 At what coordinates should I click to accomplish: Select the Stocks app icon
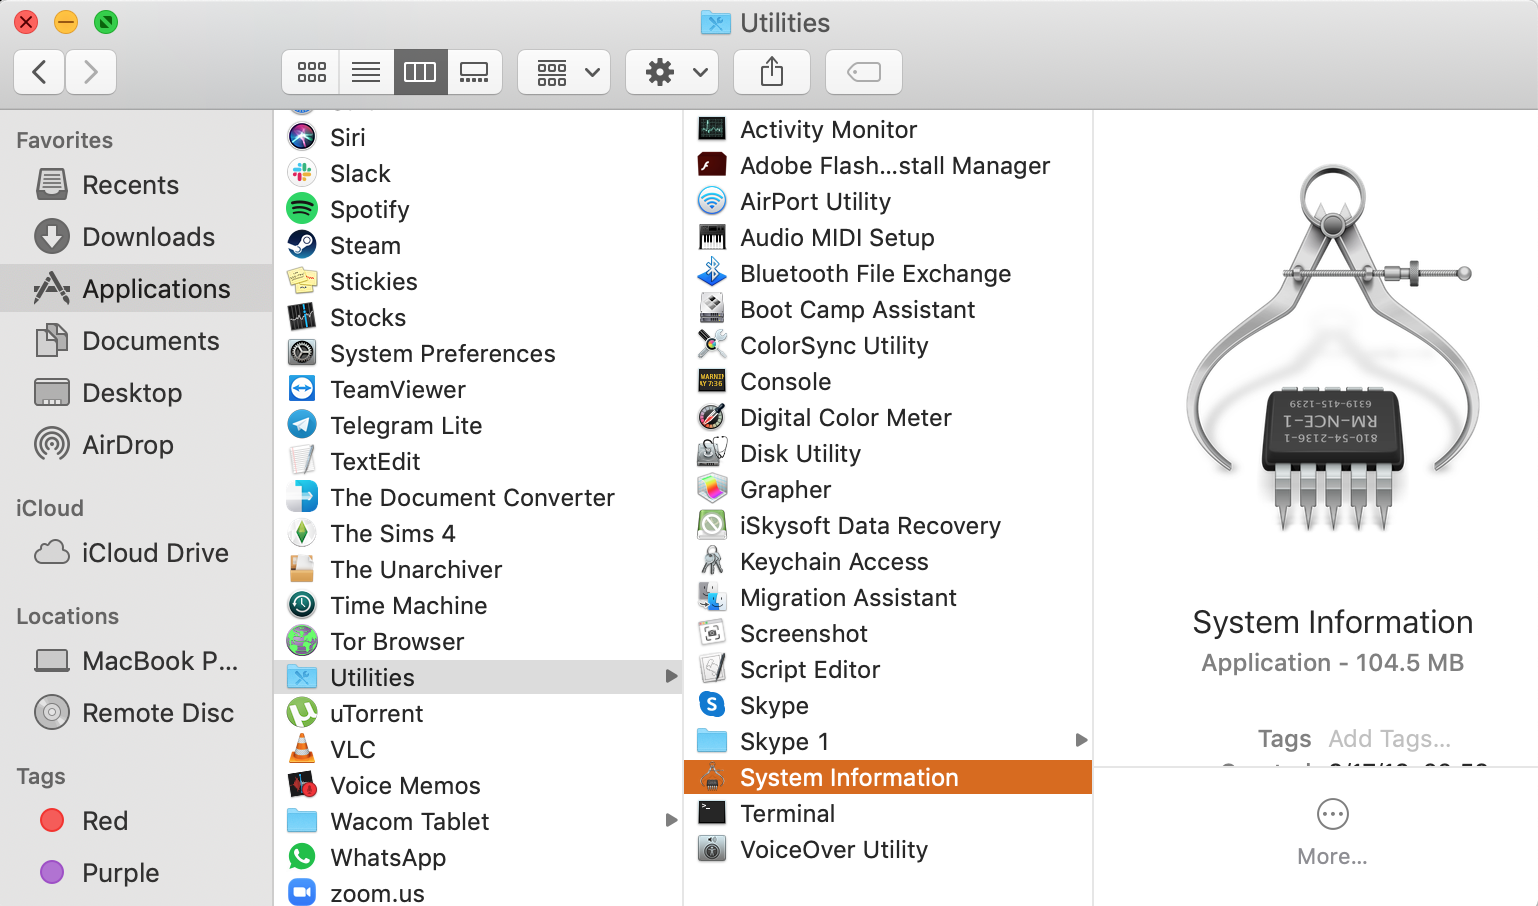pos(302,316)
